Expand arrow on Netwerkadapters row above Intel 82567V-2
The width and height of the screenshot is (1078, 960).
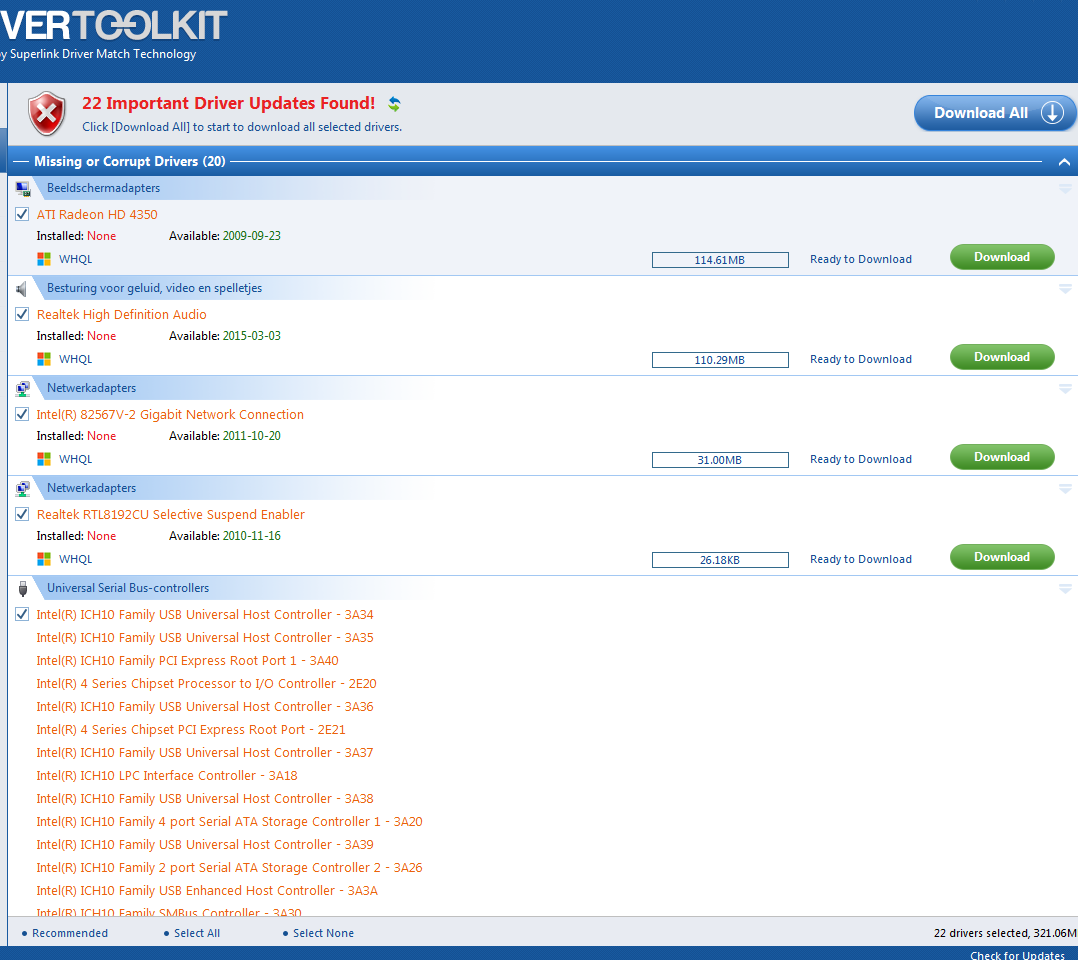(1065, 389)
